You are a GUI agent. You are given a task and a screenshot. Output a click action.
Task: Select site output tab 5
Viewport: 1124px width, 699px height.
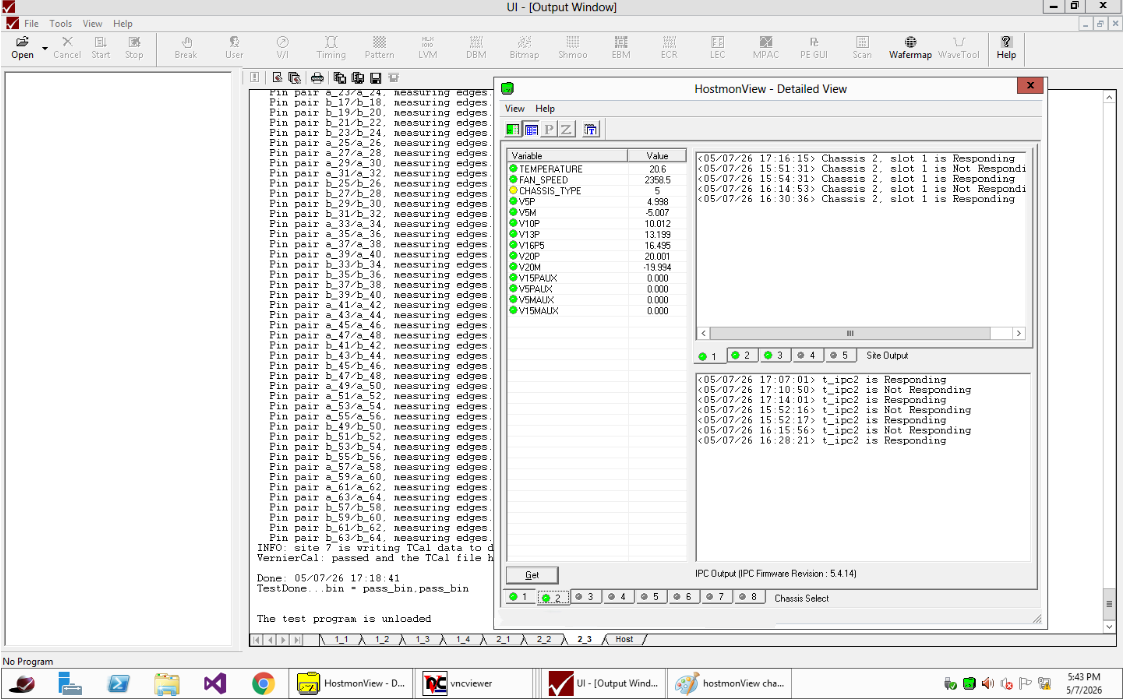point(839,355)
